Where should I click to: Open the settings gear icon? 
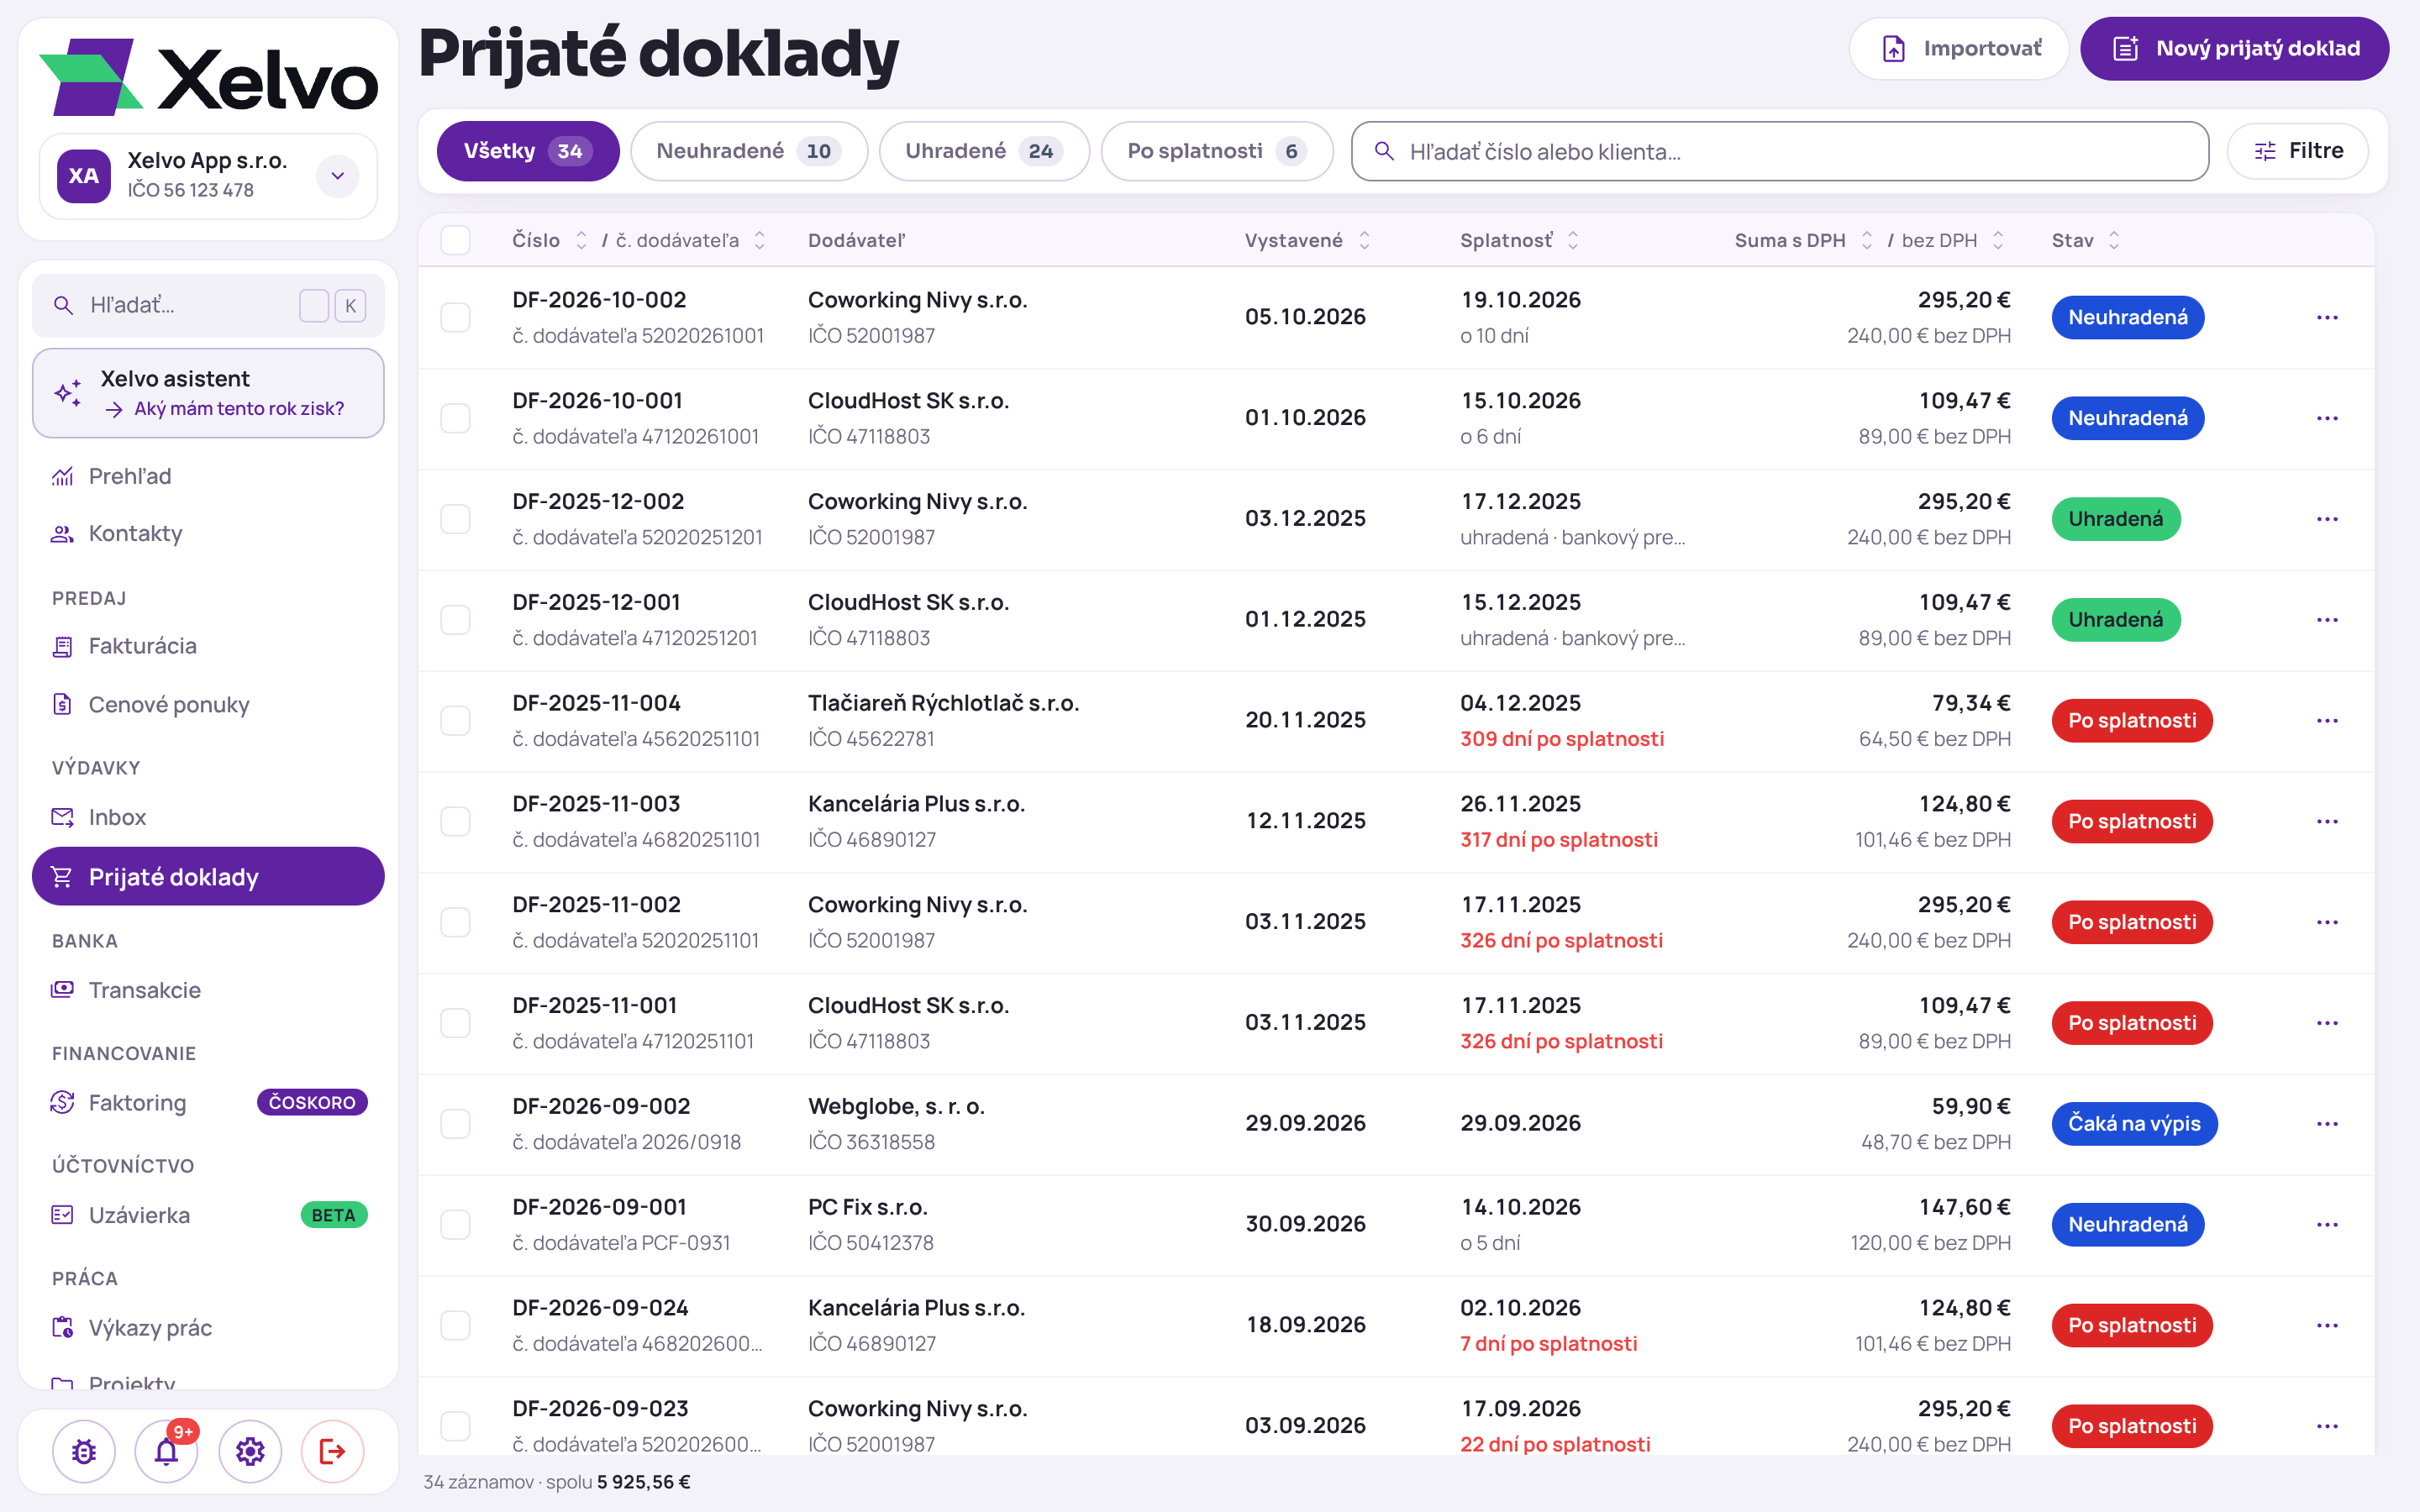[250, 1451]
